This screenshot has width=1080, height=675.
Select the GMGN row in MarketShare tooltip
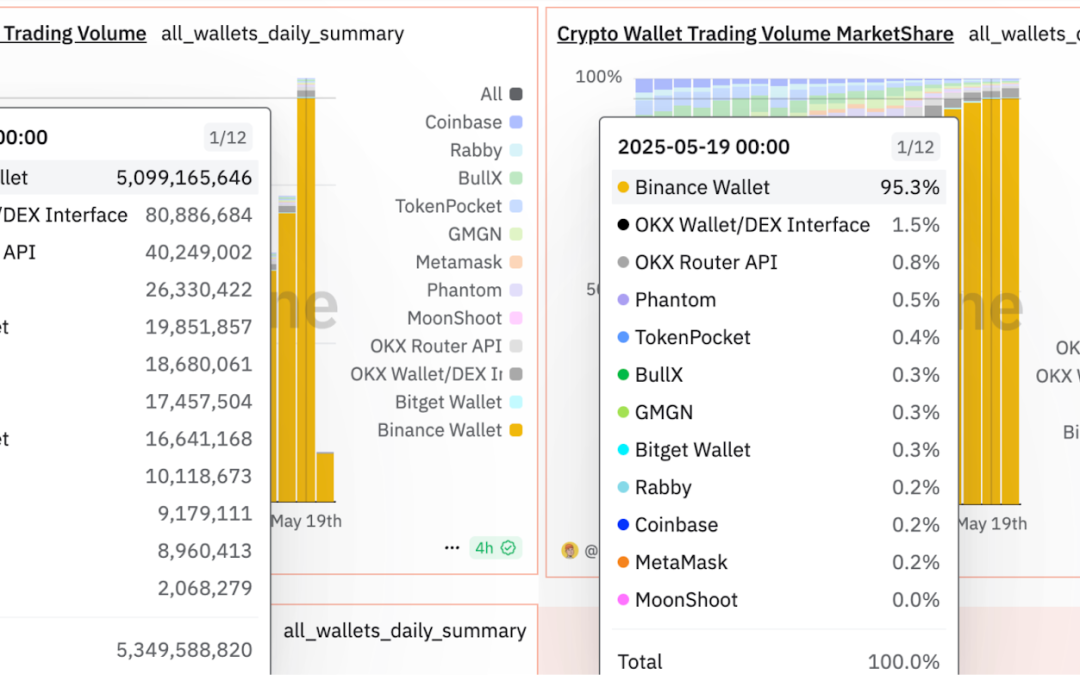coord(779,412)
